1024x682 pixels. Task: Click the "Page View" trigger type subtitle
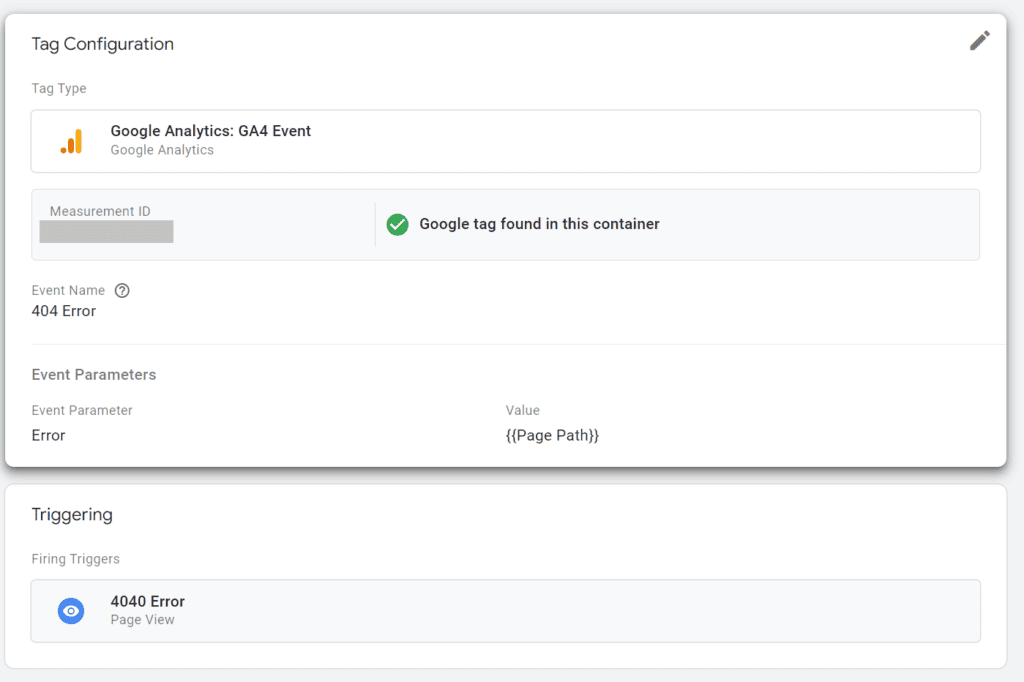pos(142,620)
